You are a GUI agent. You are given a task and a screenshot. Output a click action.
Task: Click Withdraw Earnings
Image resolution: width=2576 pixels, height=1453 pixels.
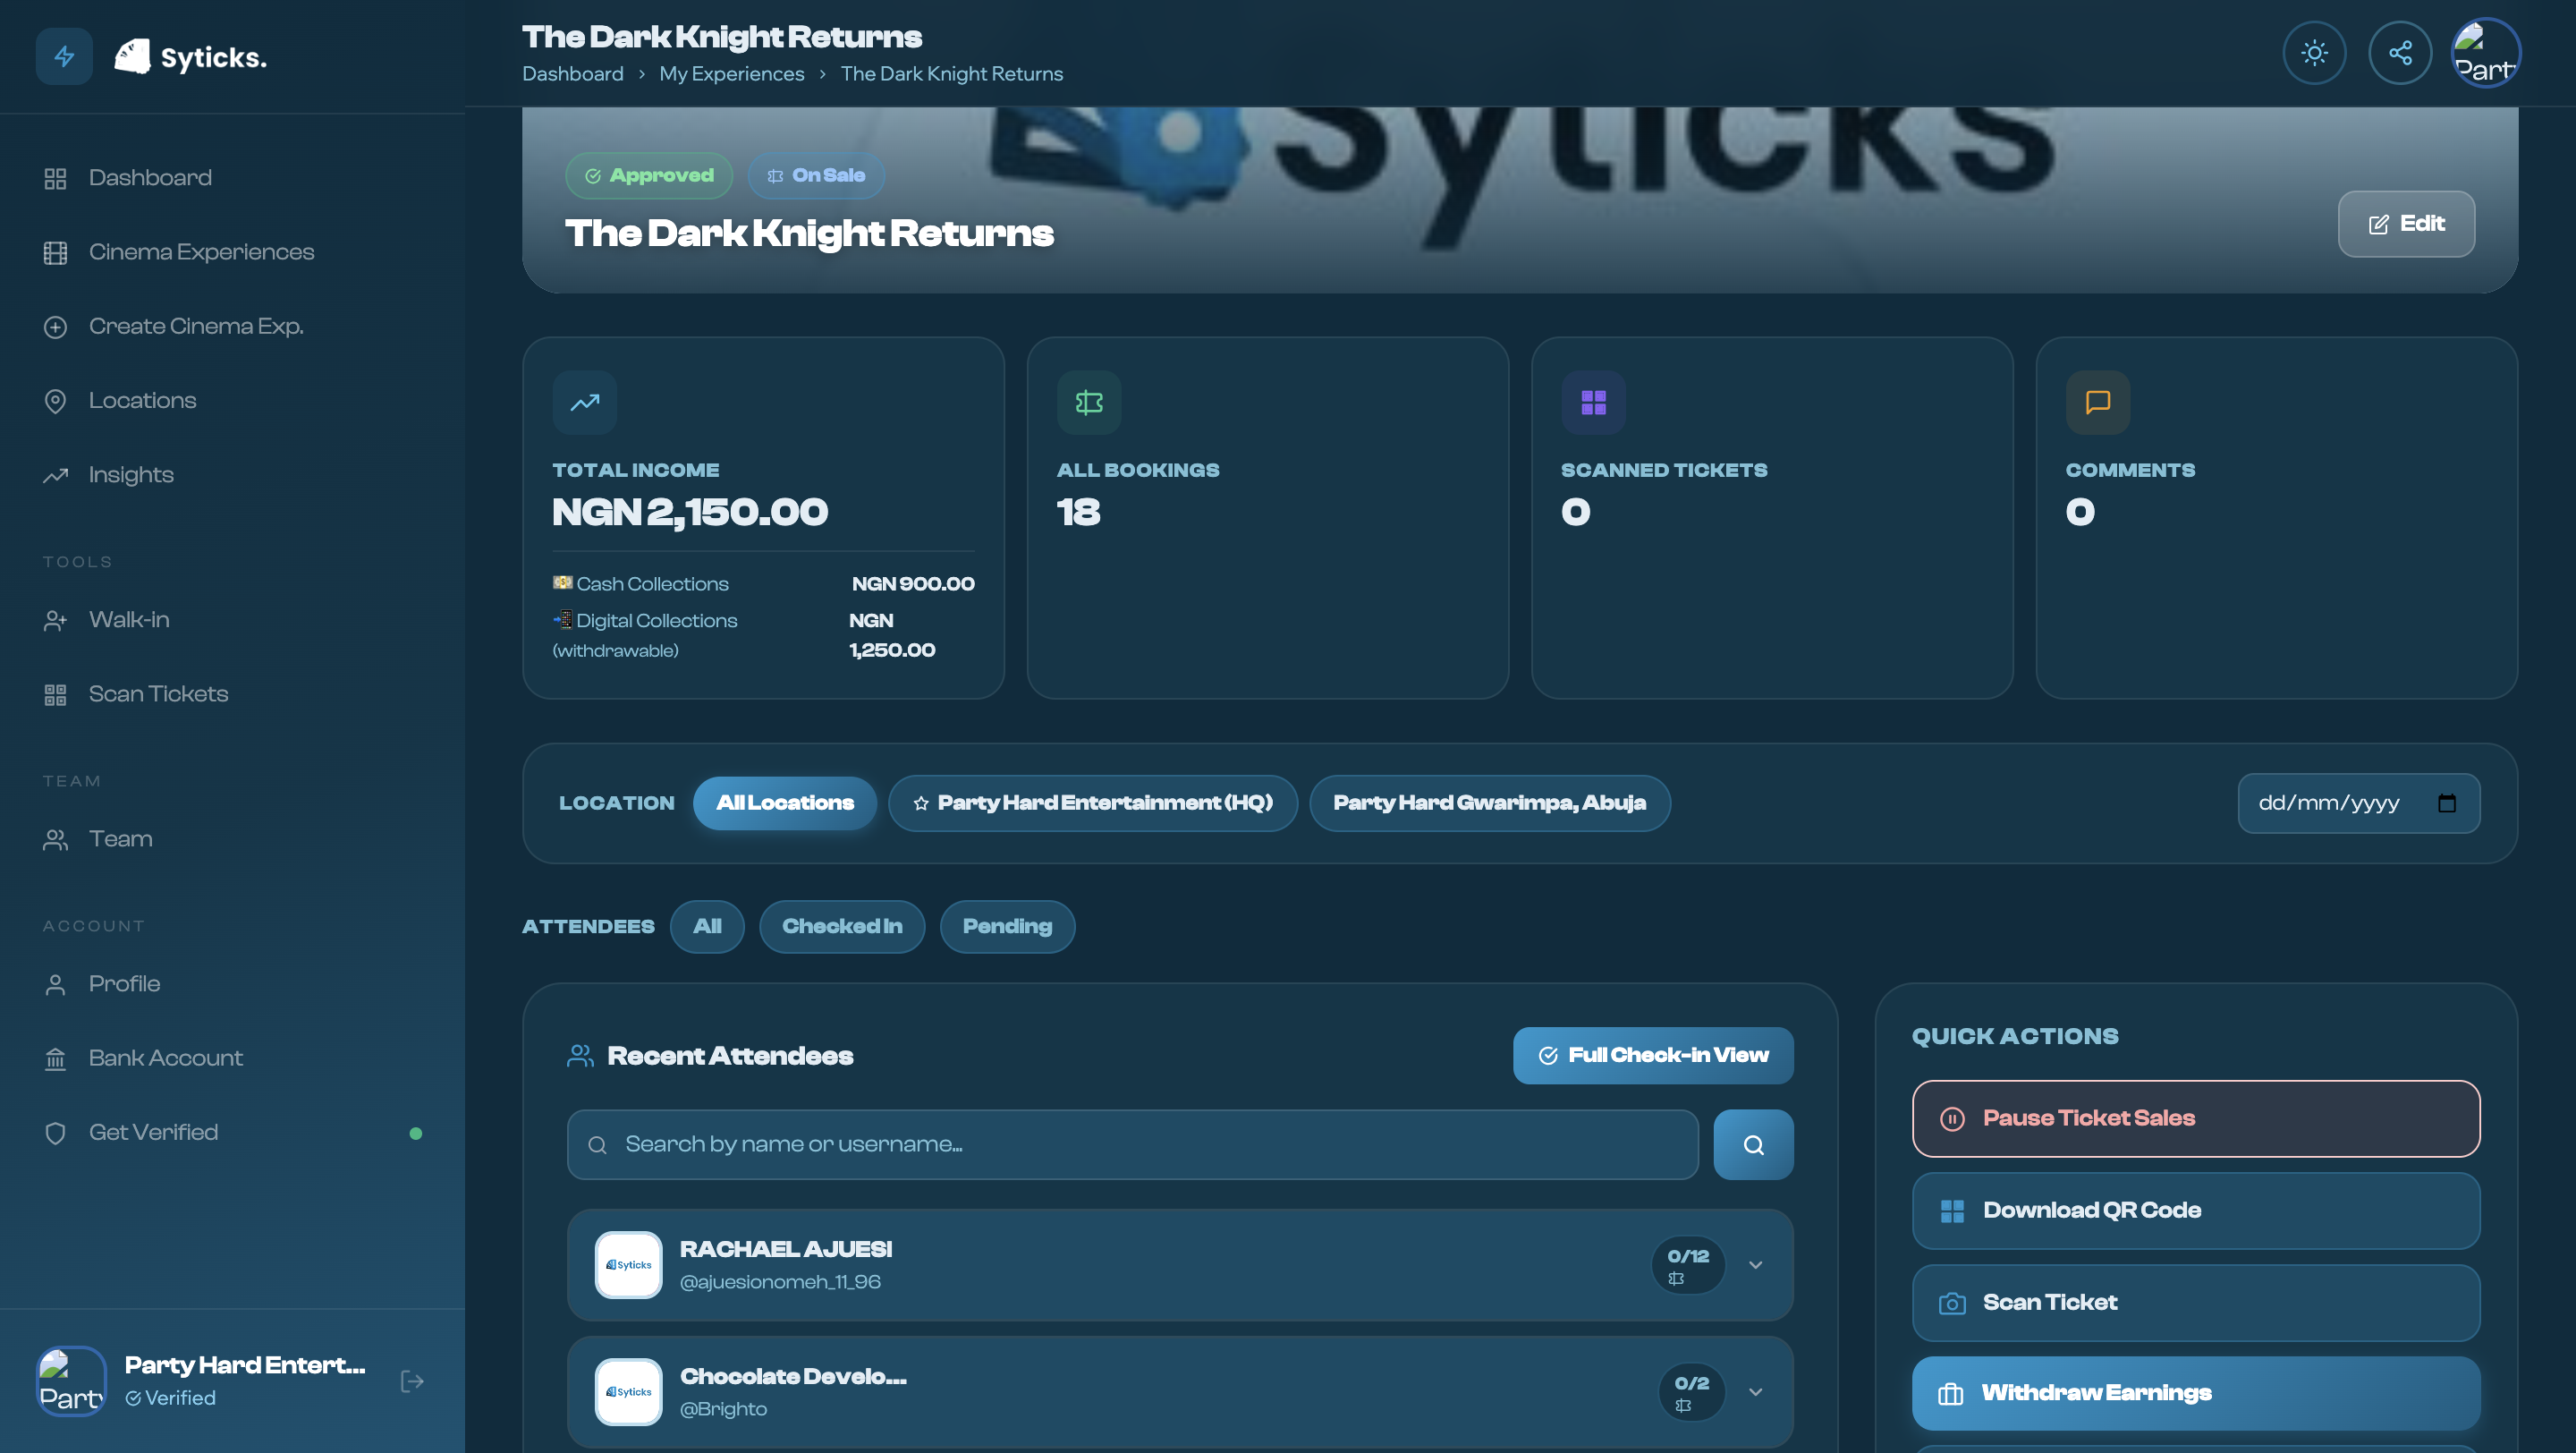click(x=2196, y=1393)
